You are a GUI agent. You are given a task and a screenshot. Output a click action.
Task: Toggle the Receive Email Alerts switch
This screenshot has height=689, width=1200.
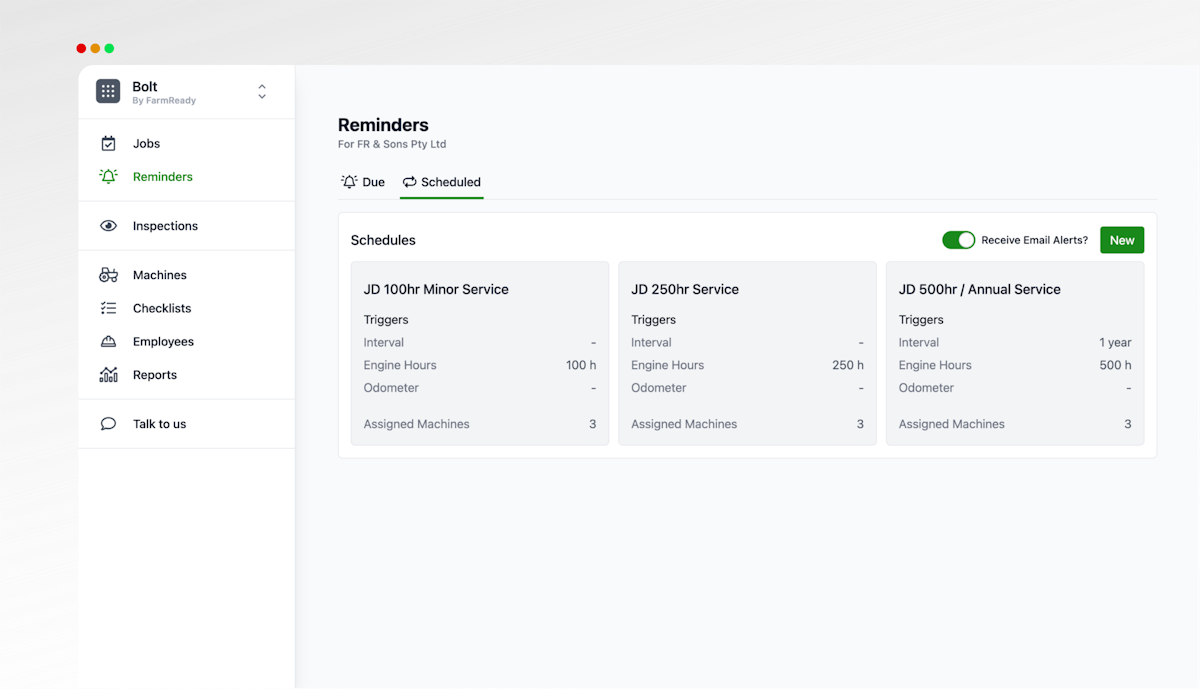[958, 240]
